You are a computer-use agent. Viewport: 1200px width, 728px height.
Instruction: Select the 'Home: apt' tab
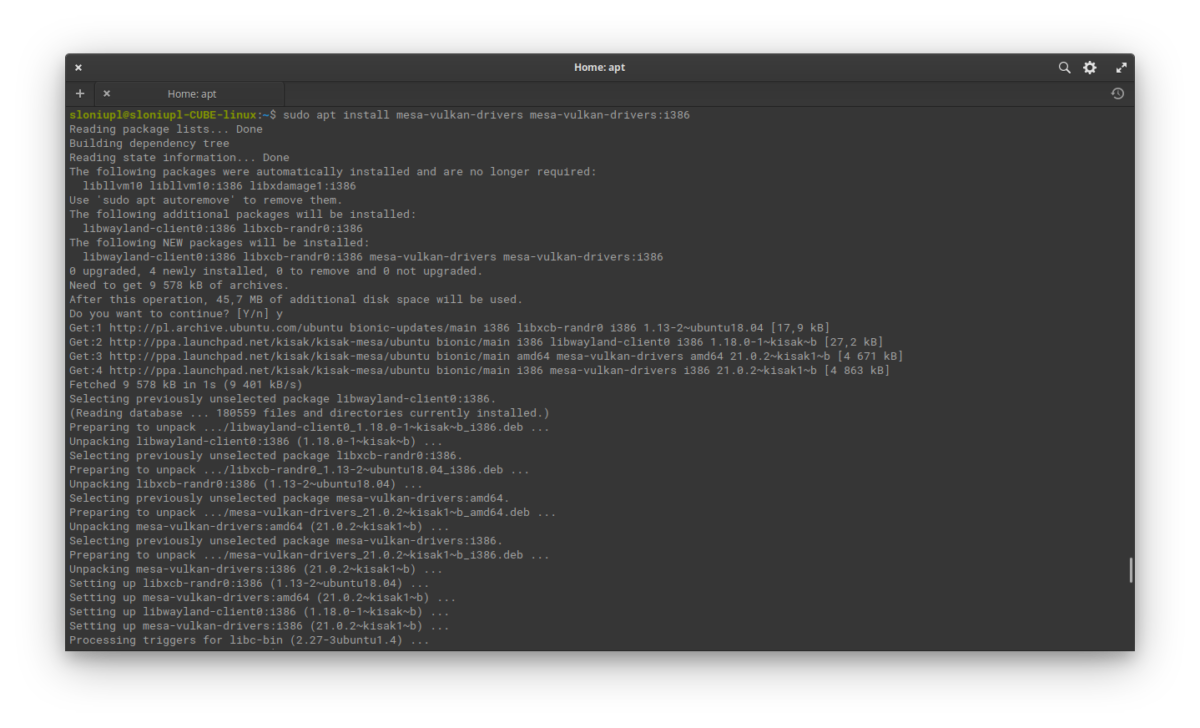192,94
